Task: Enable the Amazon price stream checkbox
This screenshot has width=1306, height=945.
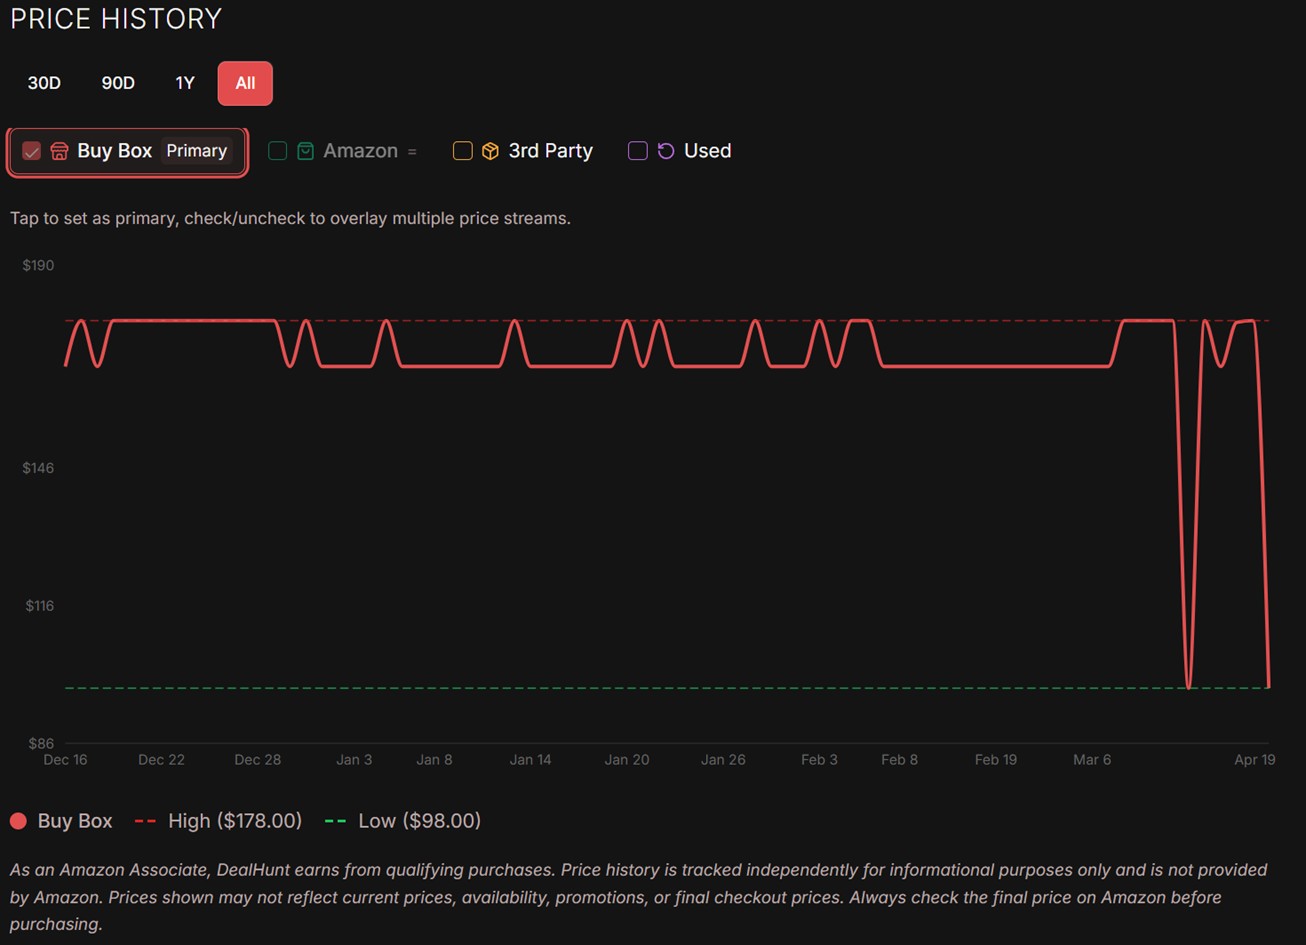Action: 278,151
